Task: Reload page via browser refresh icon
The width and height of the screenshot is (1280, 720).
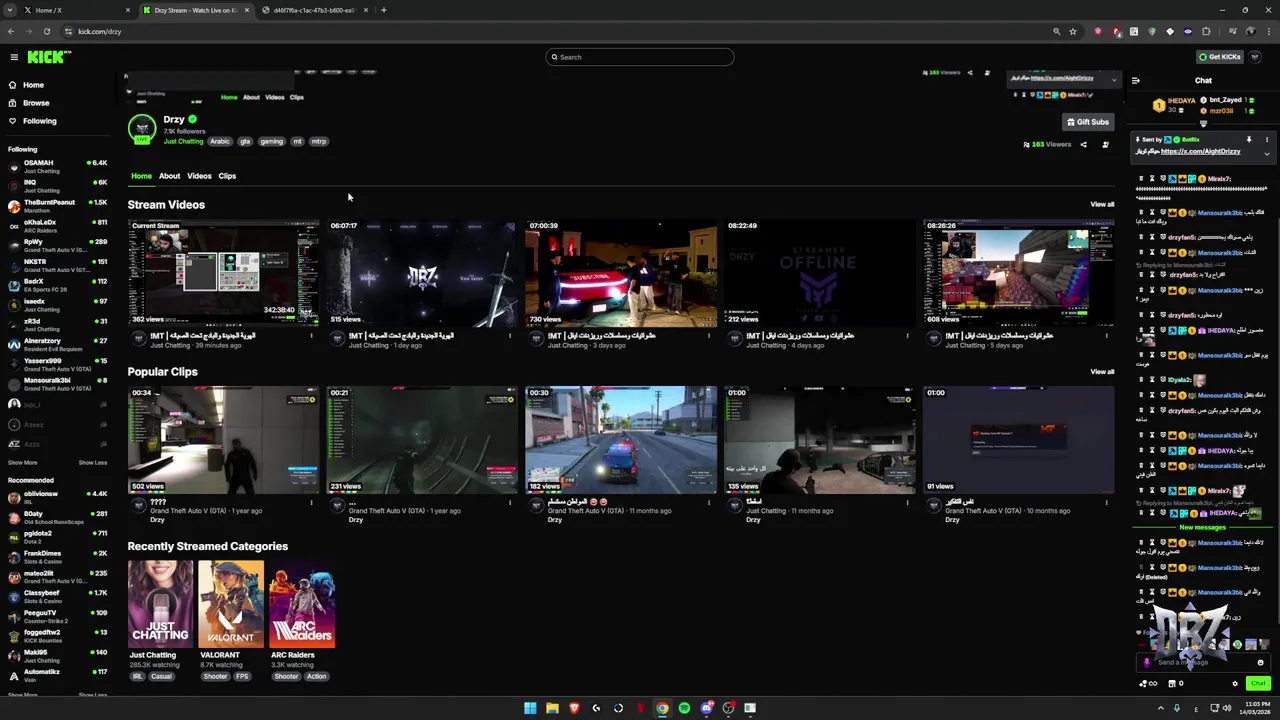Action: click(46, 31)
